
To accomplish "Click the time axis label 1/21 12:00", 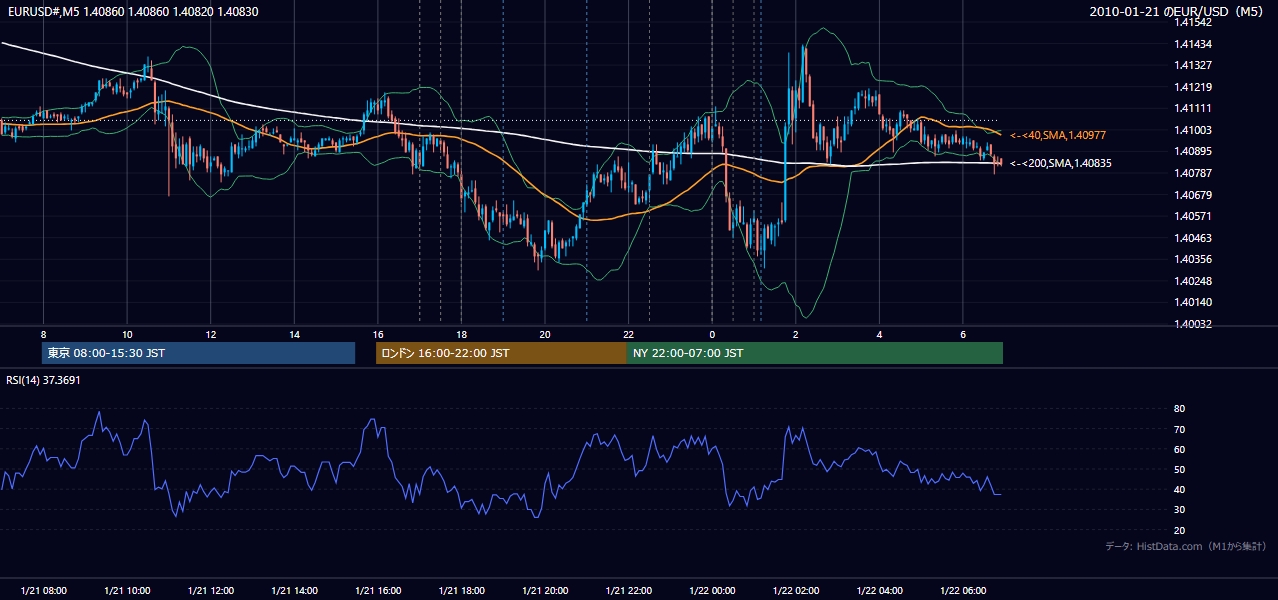I will coord(211,591).
